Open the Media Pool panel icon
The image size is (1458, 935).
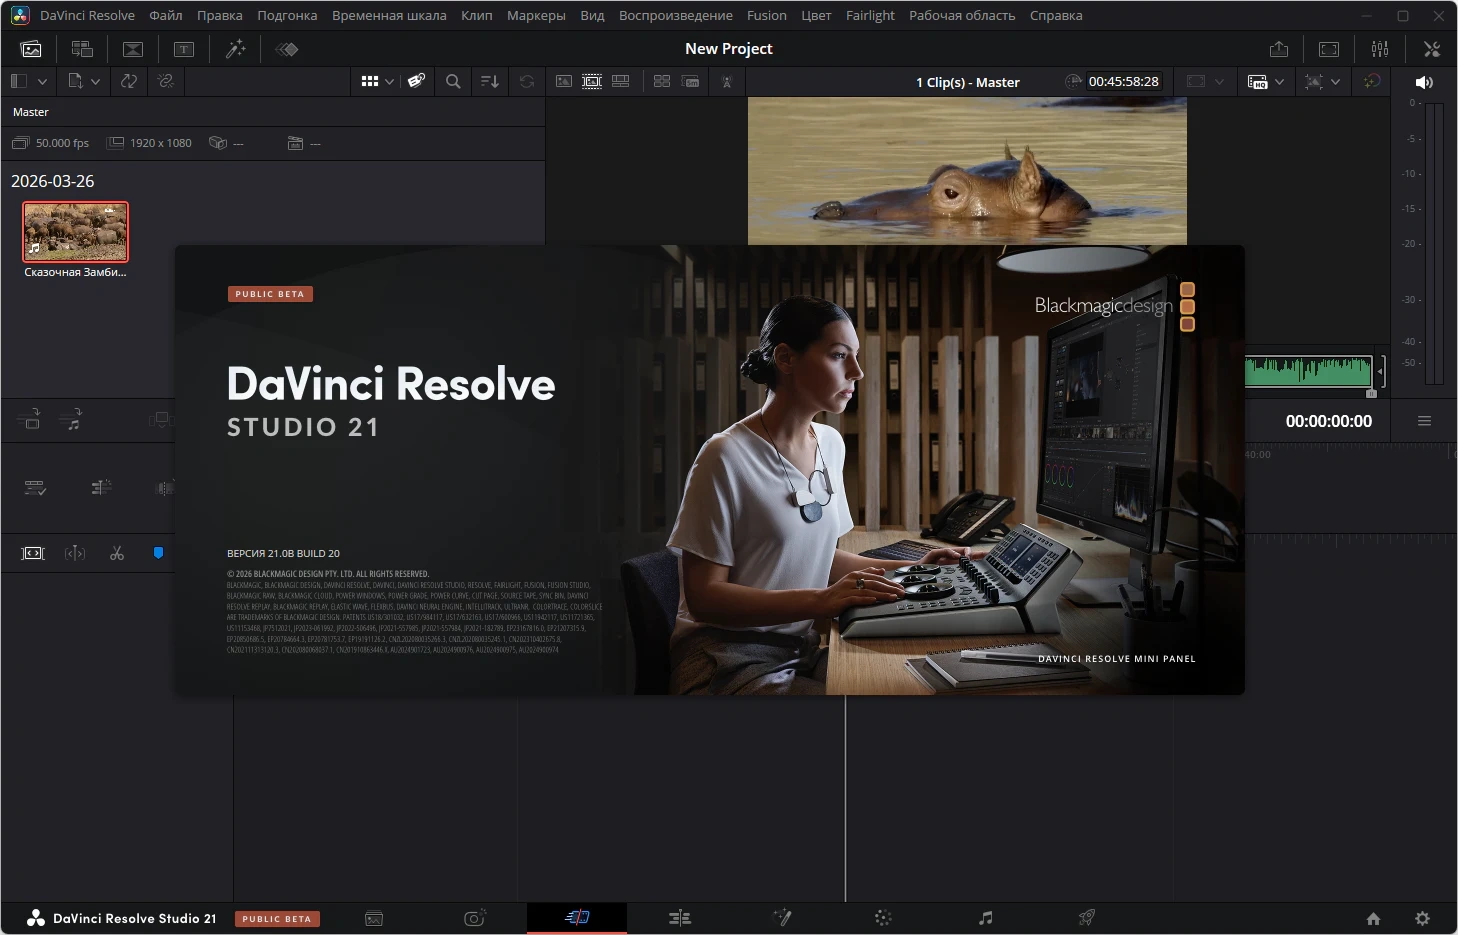pyautogui.click(x=31, y=49)
